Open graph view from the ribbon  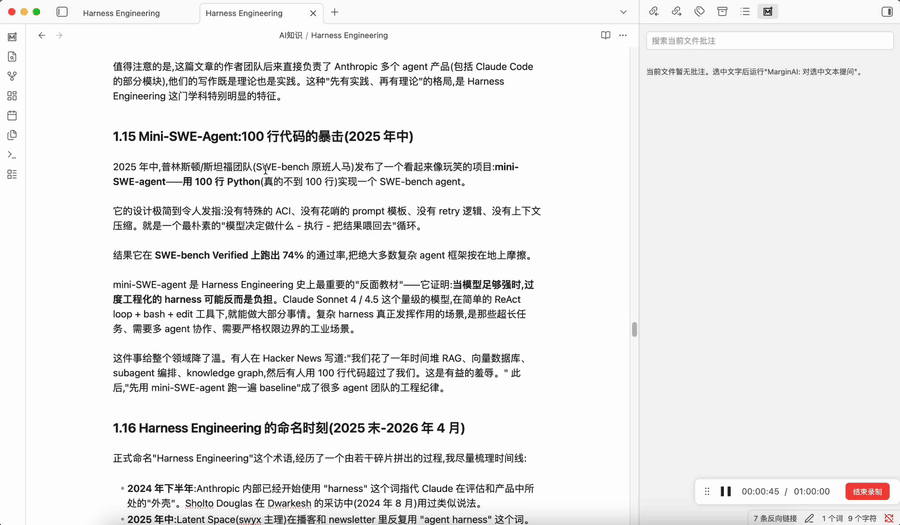coord(12,76)
